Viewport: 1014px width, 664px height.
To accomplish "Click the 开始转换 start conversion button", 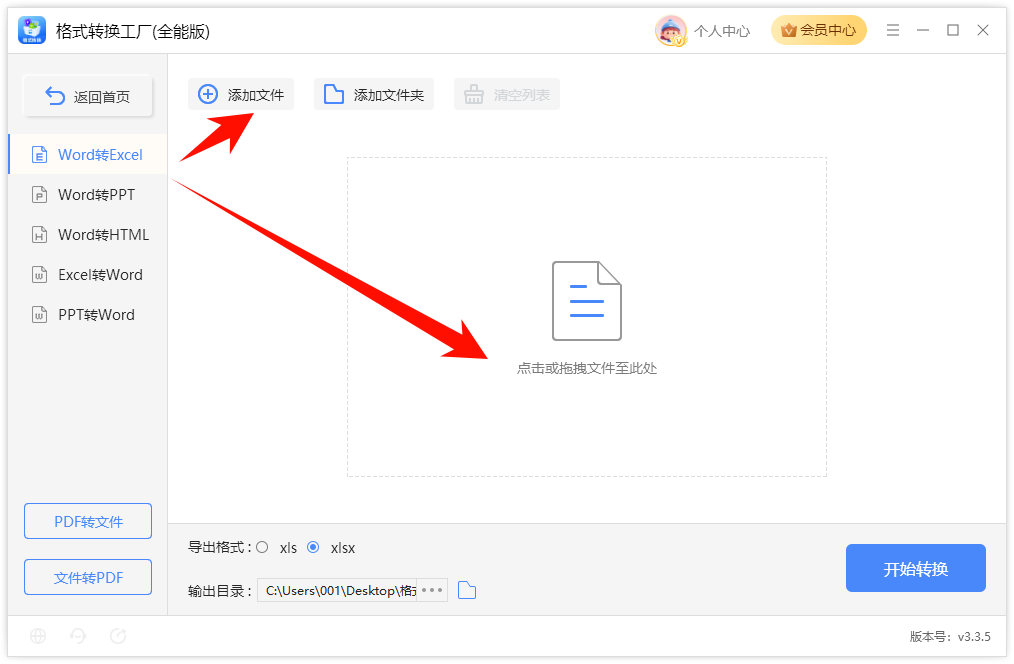I will point(916,568).
